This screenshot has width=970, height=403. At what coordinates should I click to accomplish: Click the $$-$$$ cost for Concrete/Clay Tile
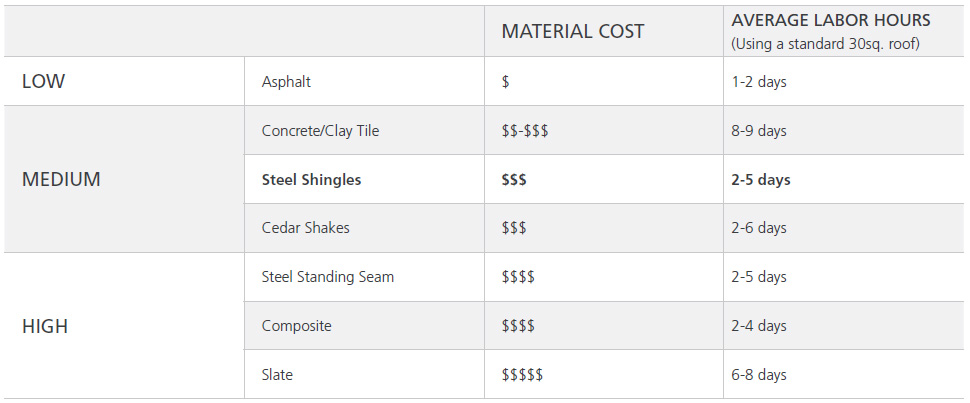tap(525, 131)
